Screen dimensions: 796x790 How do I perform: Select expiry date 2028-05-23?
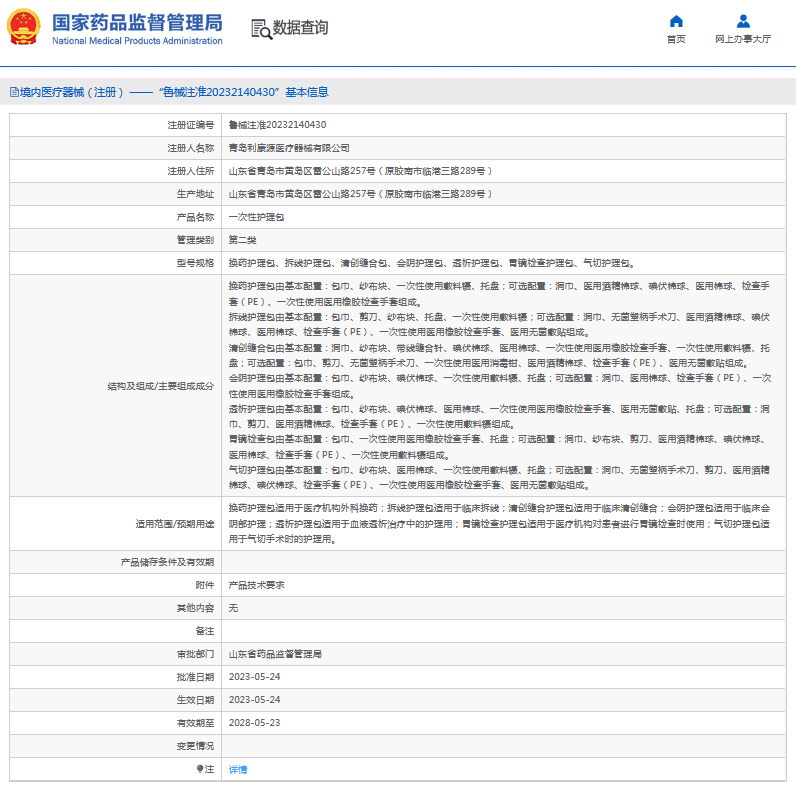(x=254, y=722)
